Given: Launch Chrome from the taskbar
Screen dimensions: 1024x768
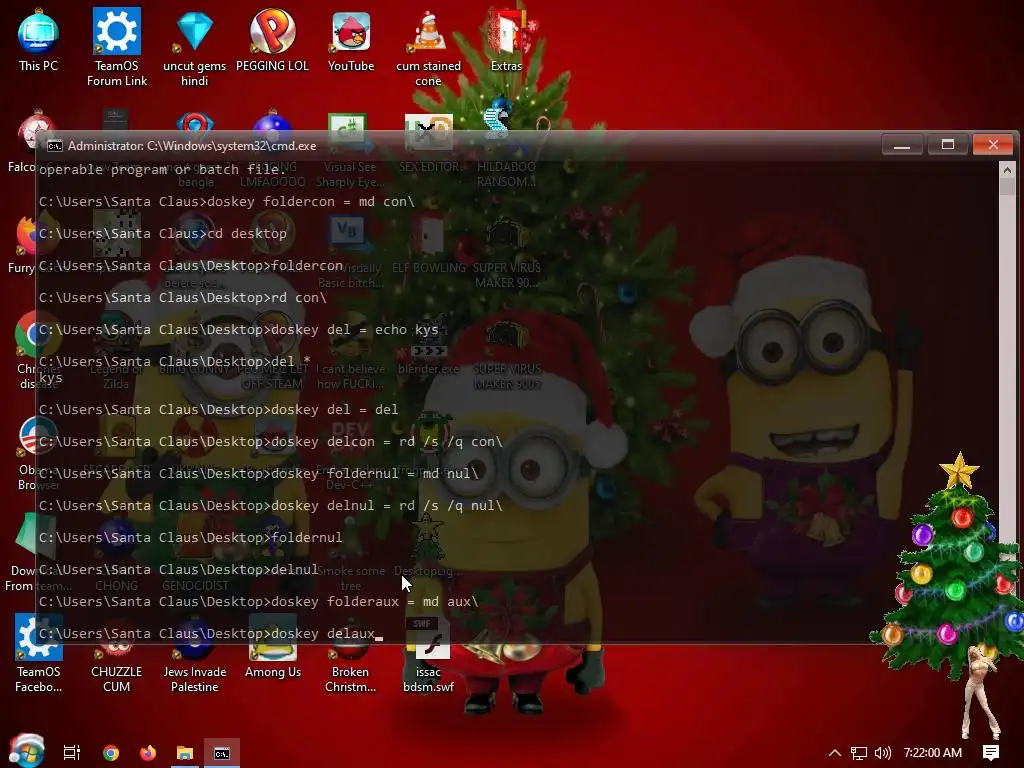Looking at the screenshot, I should coord(111,753).
